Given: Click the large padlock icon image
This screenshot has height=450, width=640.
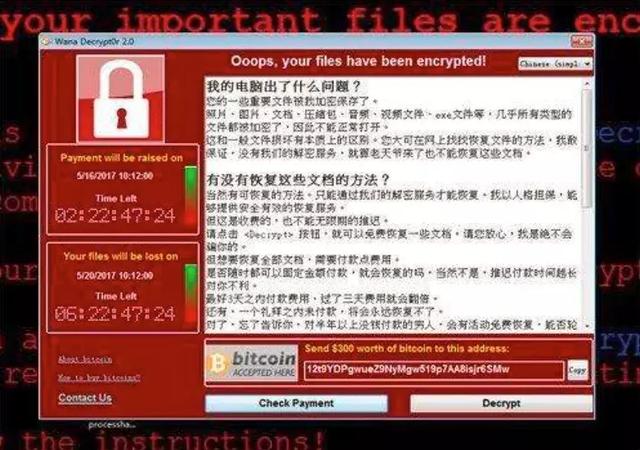Looking at the screenshot, I should pyautogui.click(x=121, y=98).
